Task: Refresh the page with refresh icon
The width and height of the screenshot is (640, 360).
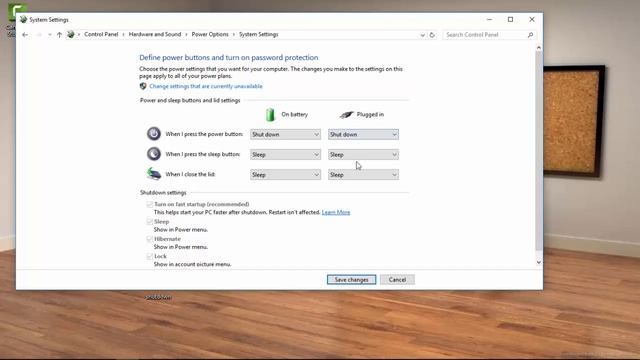Action: point(432,35)
